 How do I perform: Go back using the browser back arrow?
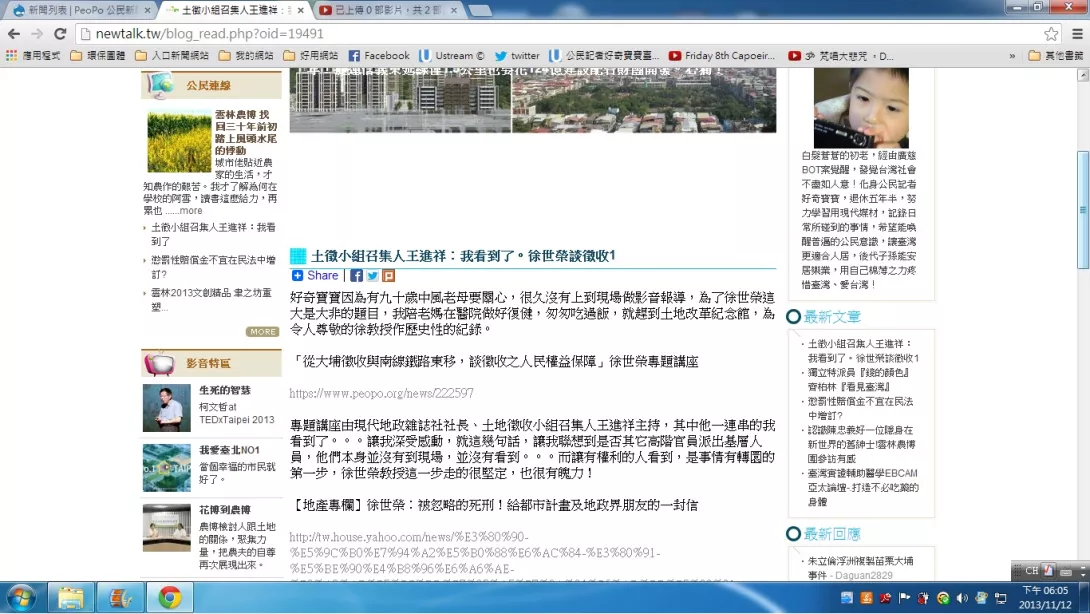(14, 33)
